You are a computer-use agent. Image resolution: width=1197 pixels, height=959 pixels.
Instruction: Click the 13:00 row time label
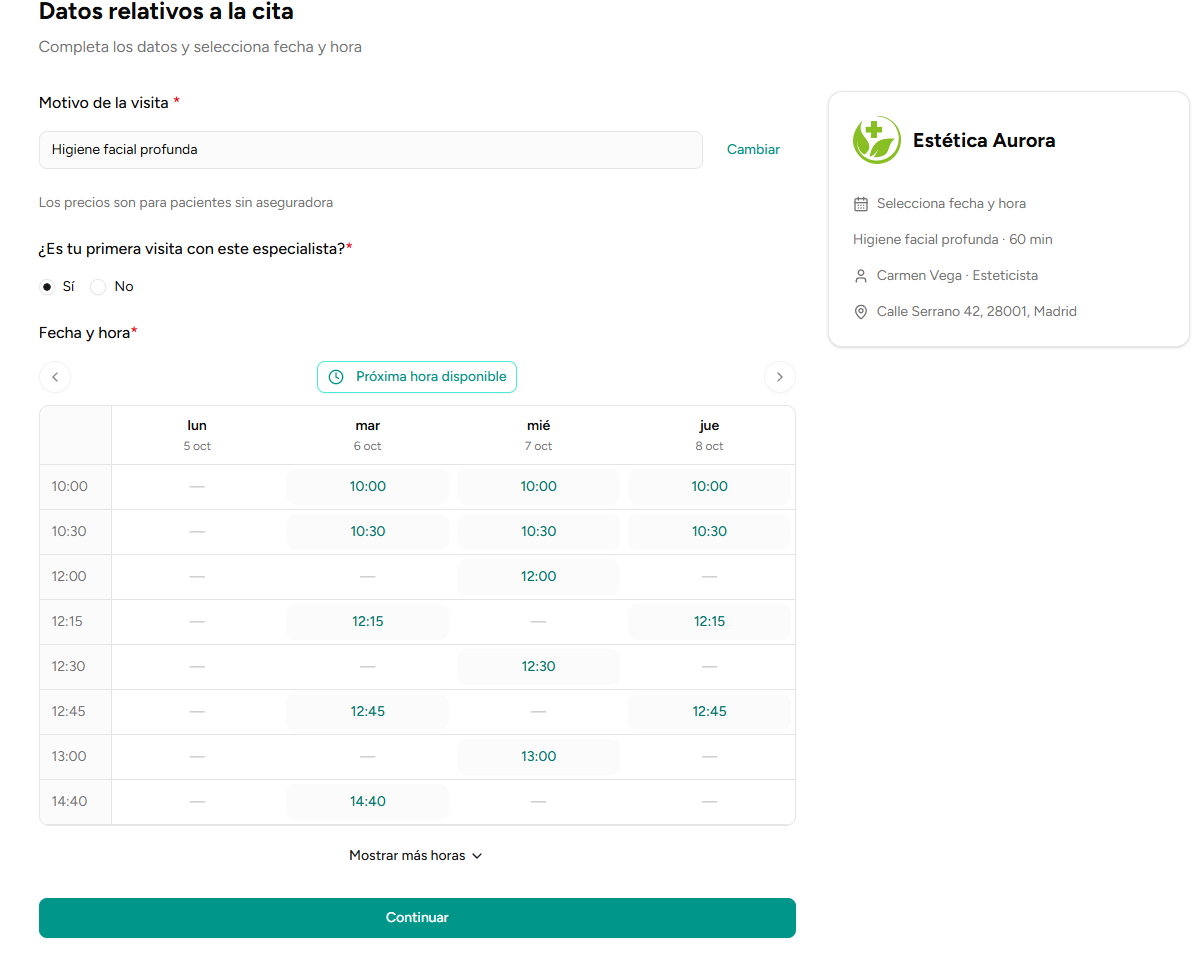[69, 757]
